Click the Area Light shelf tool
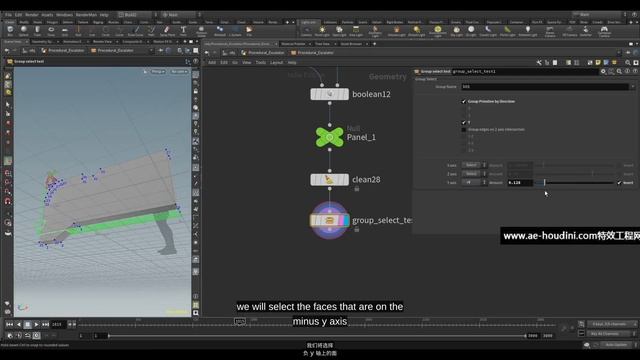Screen dimensions: 640x360 (x=356, y=31)
